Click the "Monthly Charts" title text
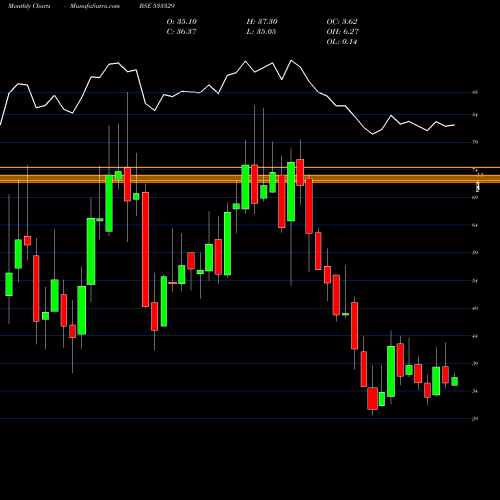The image size is (500, 500). [29, 6]
